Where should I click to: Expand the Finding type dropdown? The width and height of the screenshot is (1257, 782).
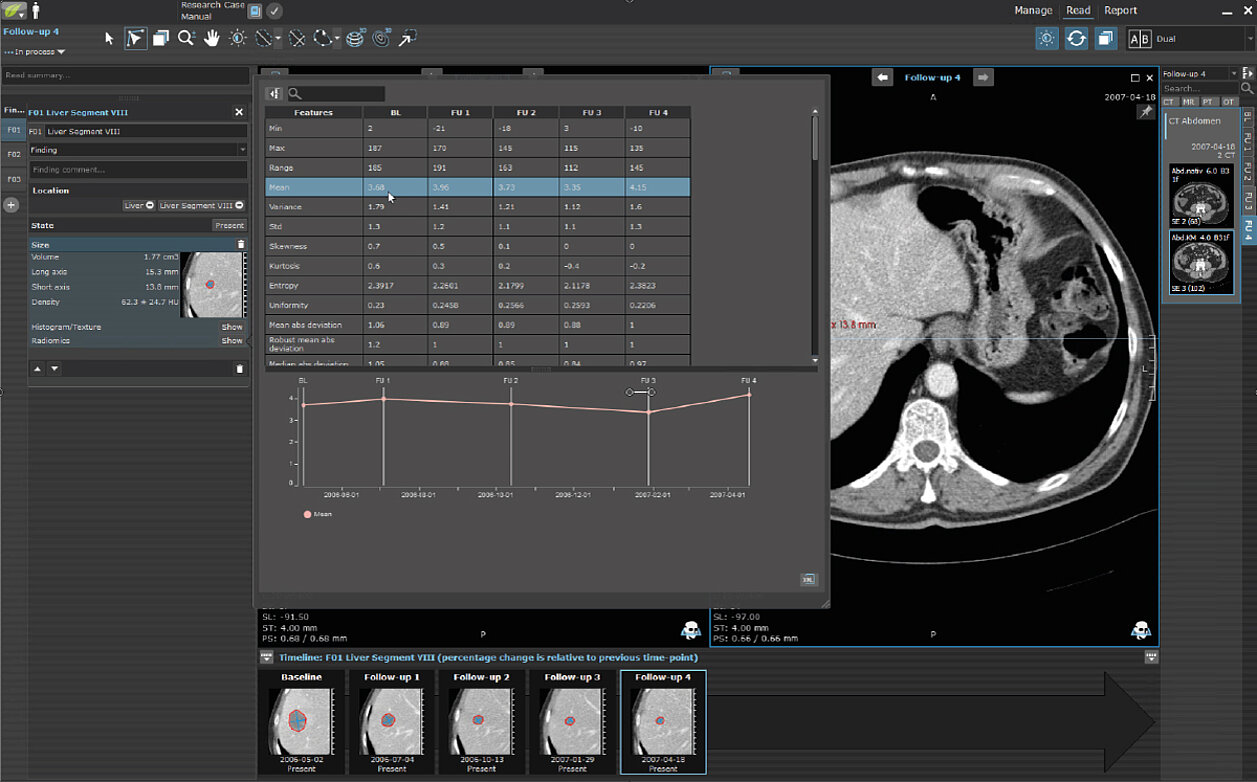coord(242,150)
